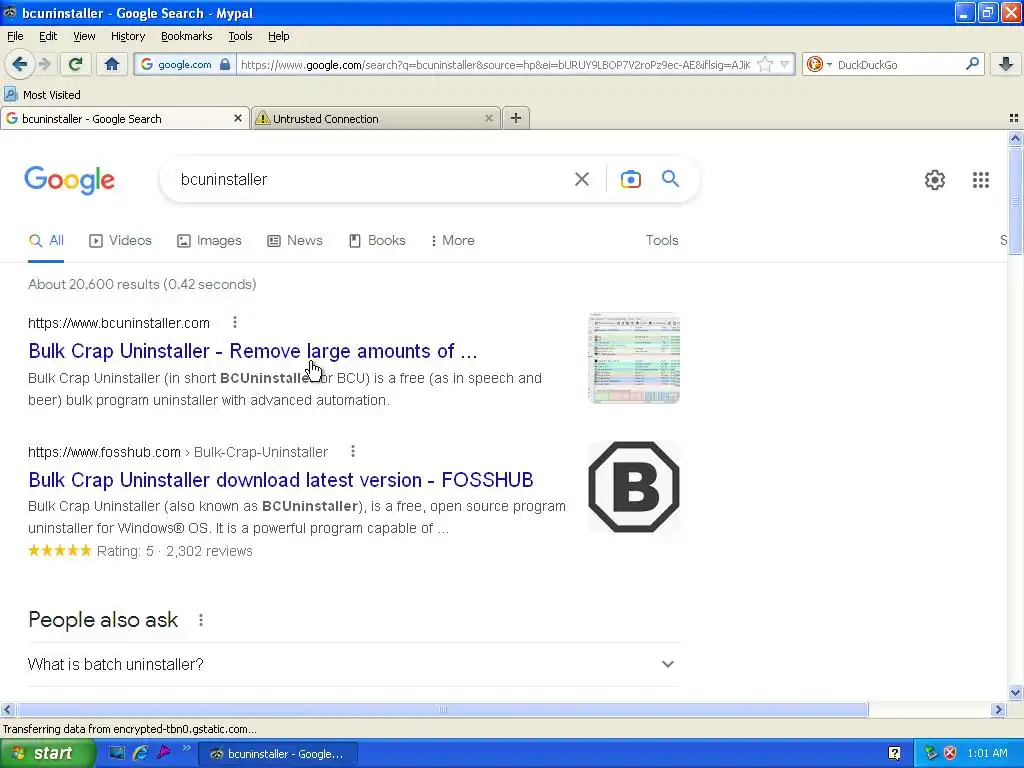Image resolution: width=1024 pixels, height=768 pixels.
Task: Switch to the Untrusted Connection tab
Action: coord(377,118)
